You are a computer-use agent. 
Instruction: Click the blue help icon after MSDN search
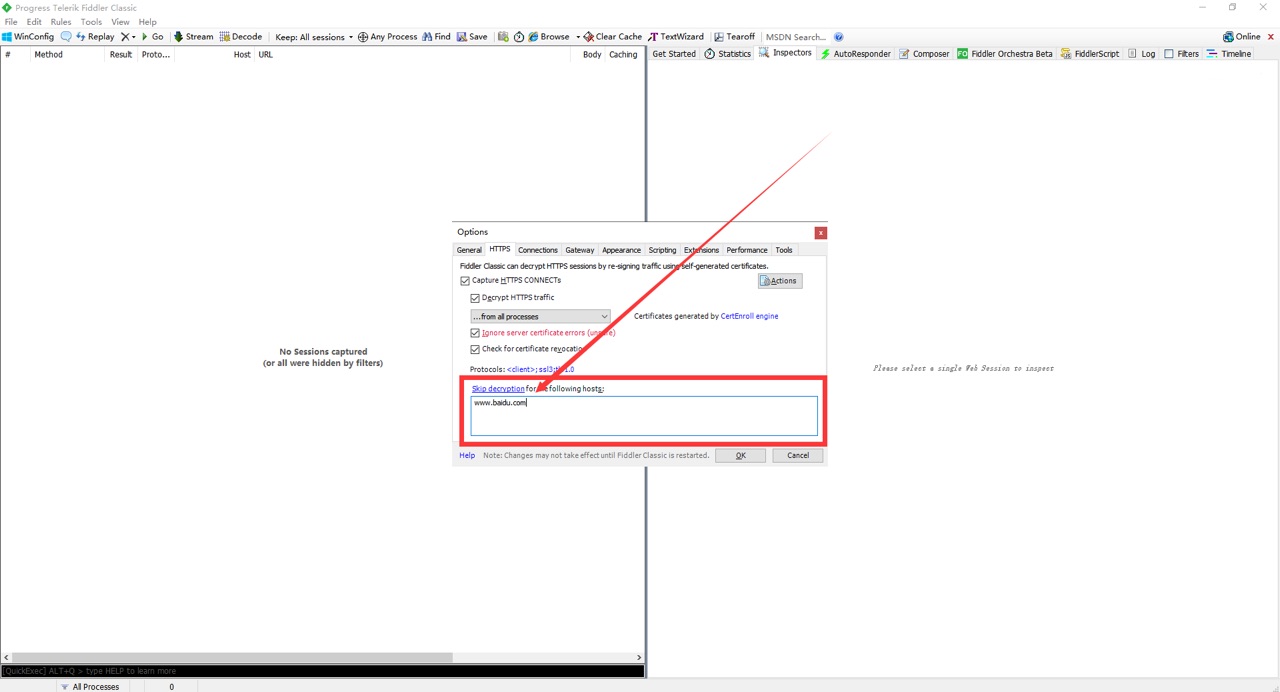(838, 37)
